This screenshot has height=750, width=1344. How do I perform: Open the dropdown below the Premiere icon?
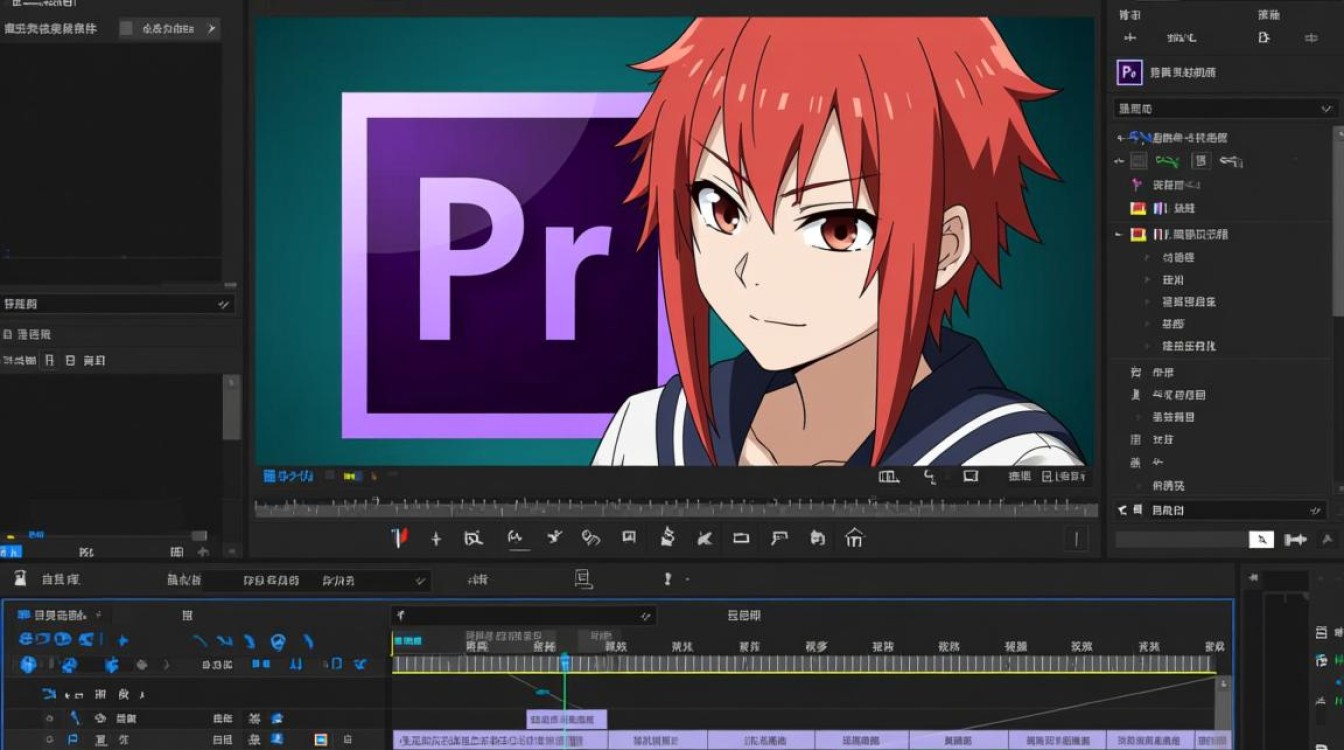(1226, 108)
